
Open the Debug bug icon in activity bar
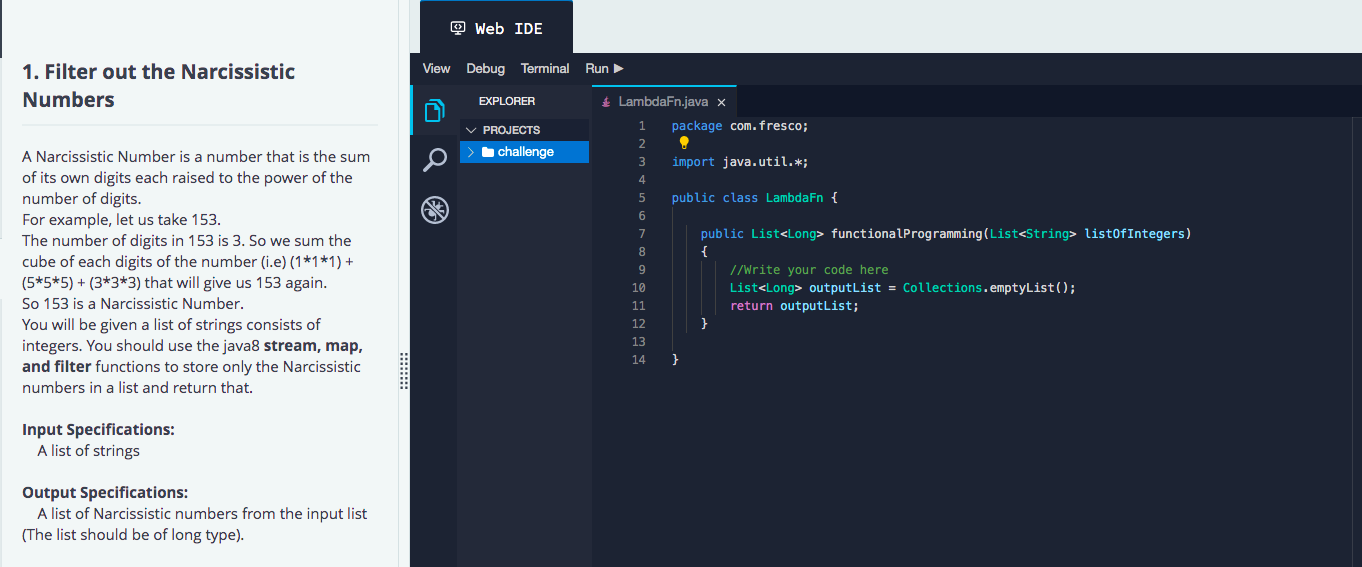pos(434,209)
